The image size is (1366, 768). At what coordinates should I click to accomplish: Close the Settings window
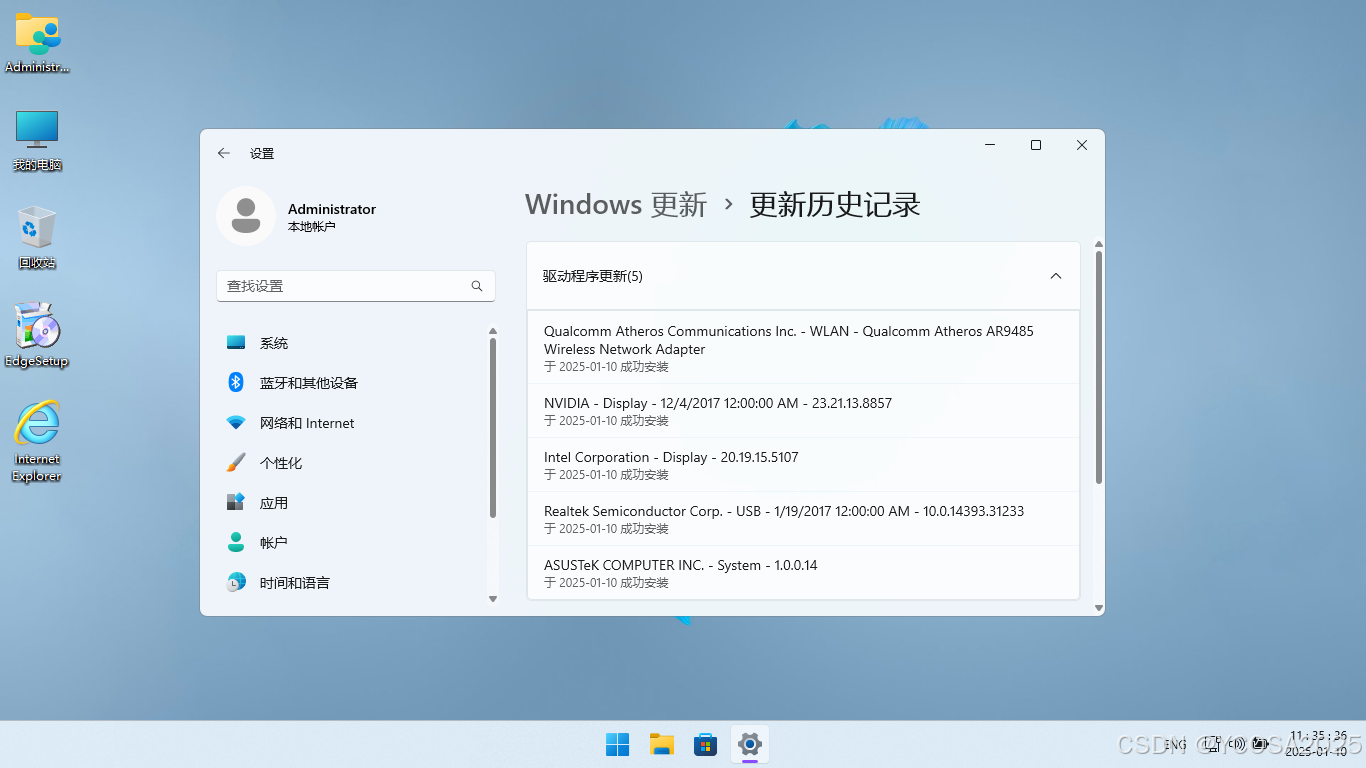click(x=1082, y=146)
